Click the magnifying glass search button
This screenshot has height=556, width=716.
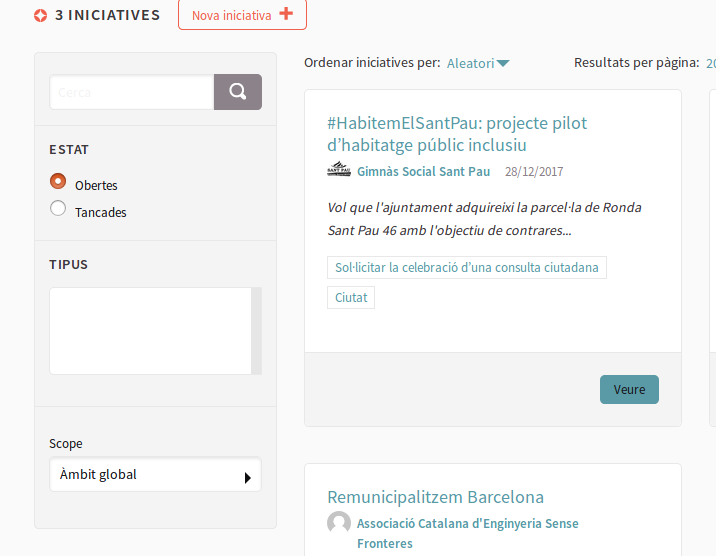[237, 92]
